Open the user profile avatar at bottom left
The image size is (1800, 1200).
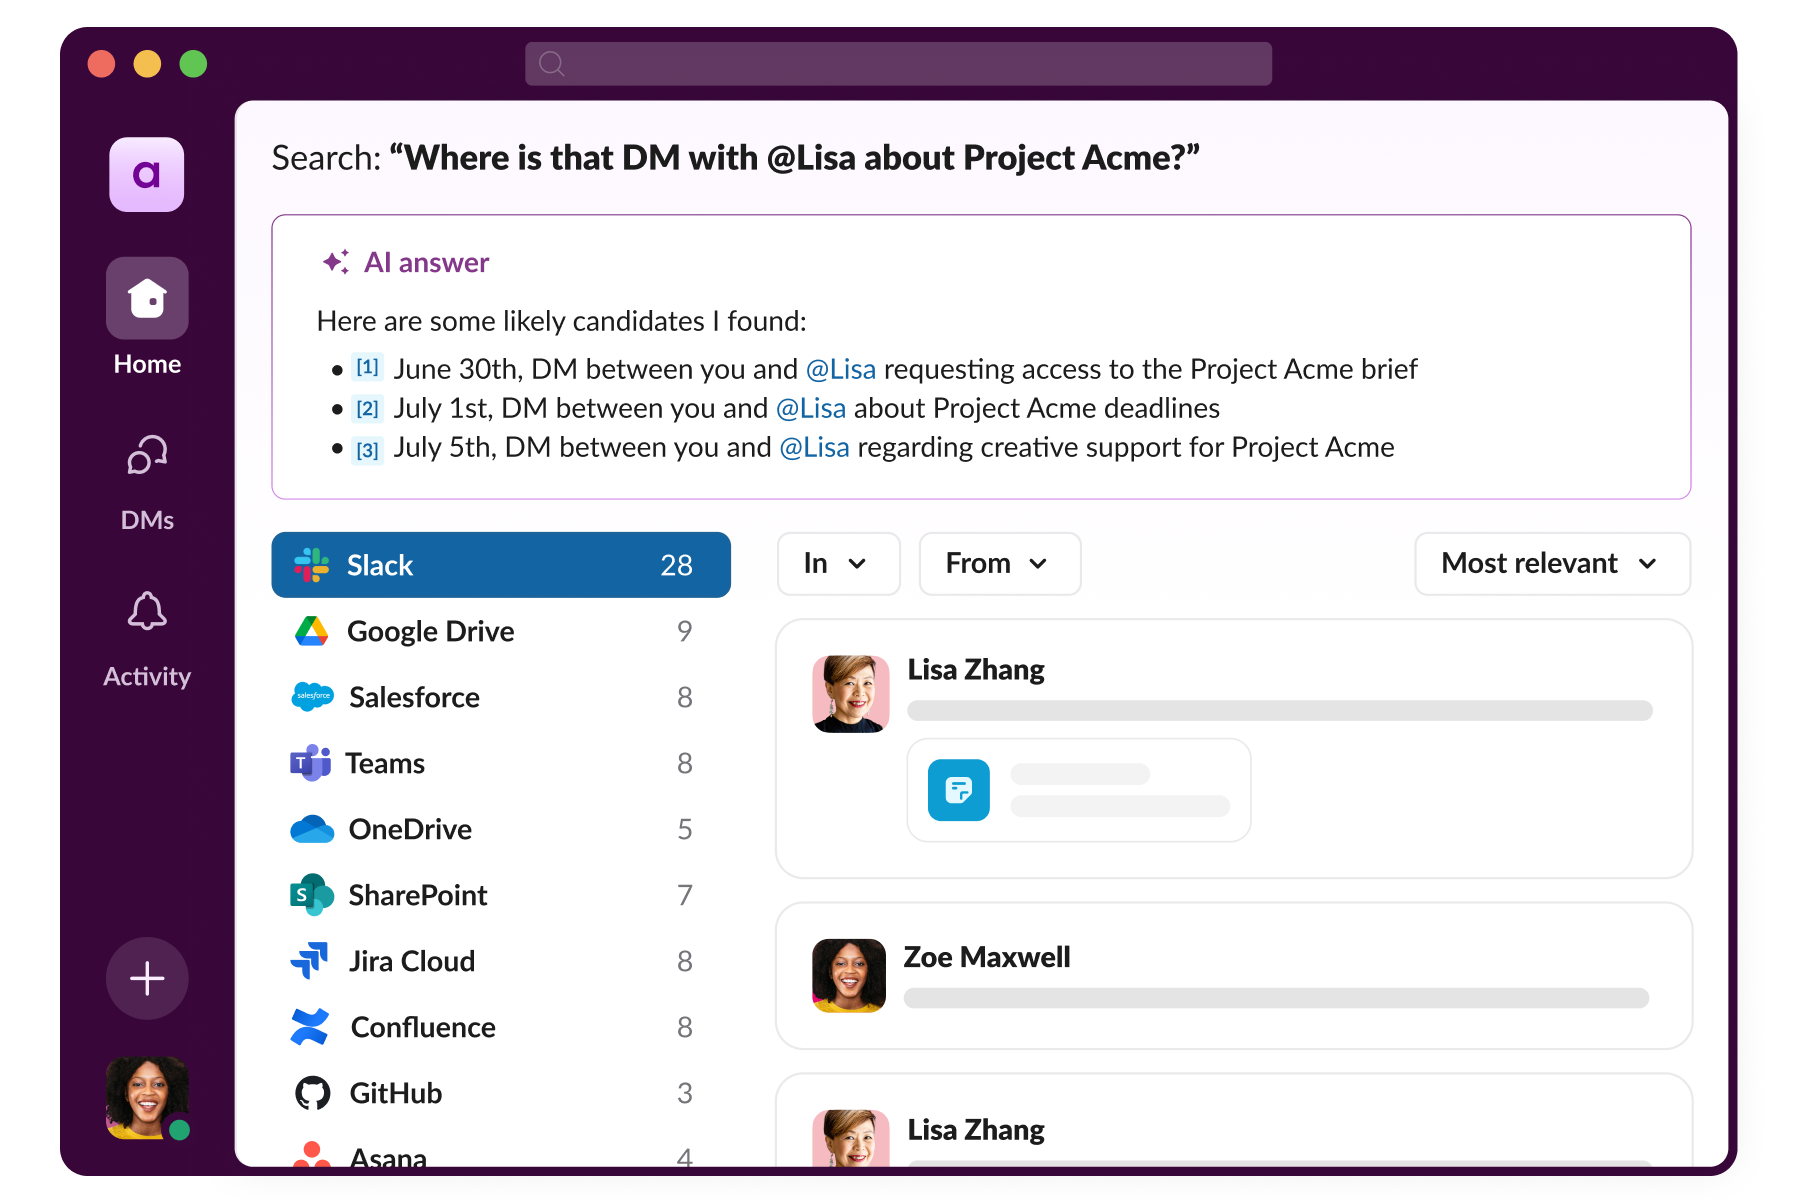tap(147, 1097)
